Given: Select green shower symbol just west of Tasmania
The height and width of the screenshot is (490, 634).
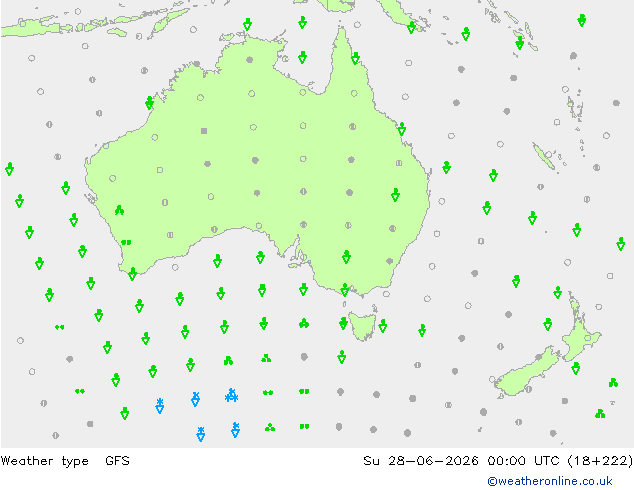Looking at the screenshot, I should 343,323.
